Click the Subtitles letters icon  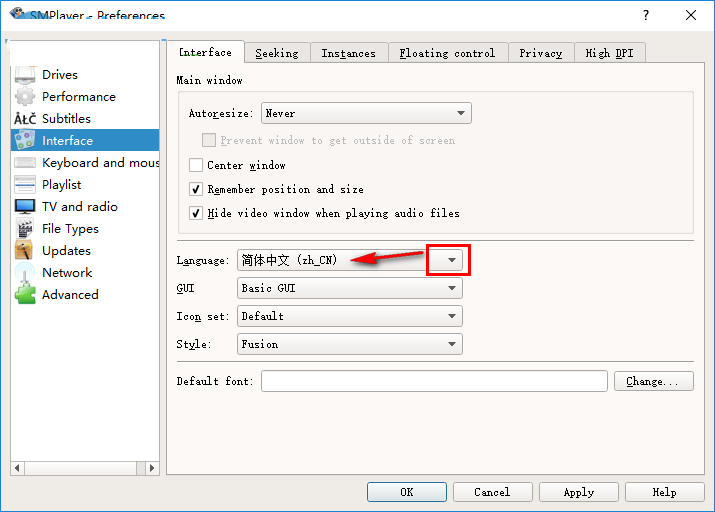25,119
